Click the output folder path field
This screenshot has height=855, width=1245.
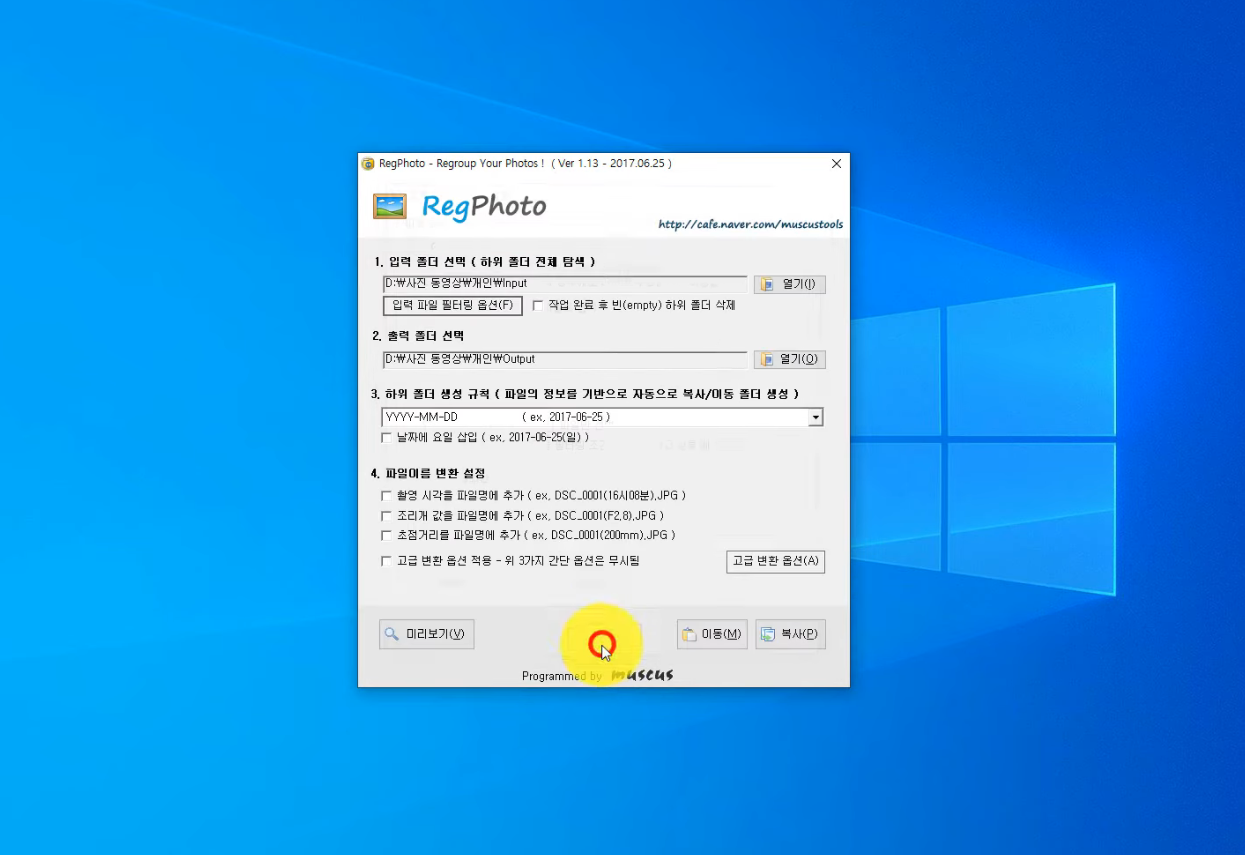(565, 359)
